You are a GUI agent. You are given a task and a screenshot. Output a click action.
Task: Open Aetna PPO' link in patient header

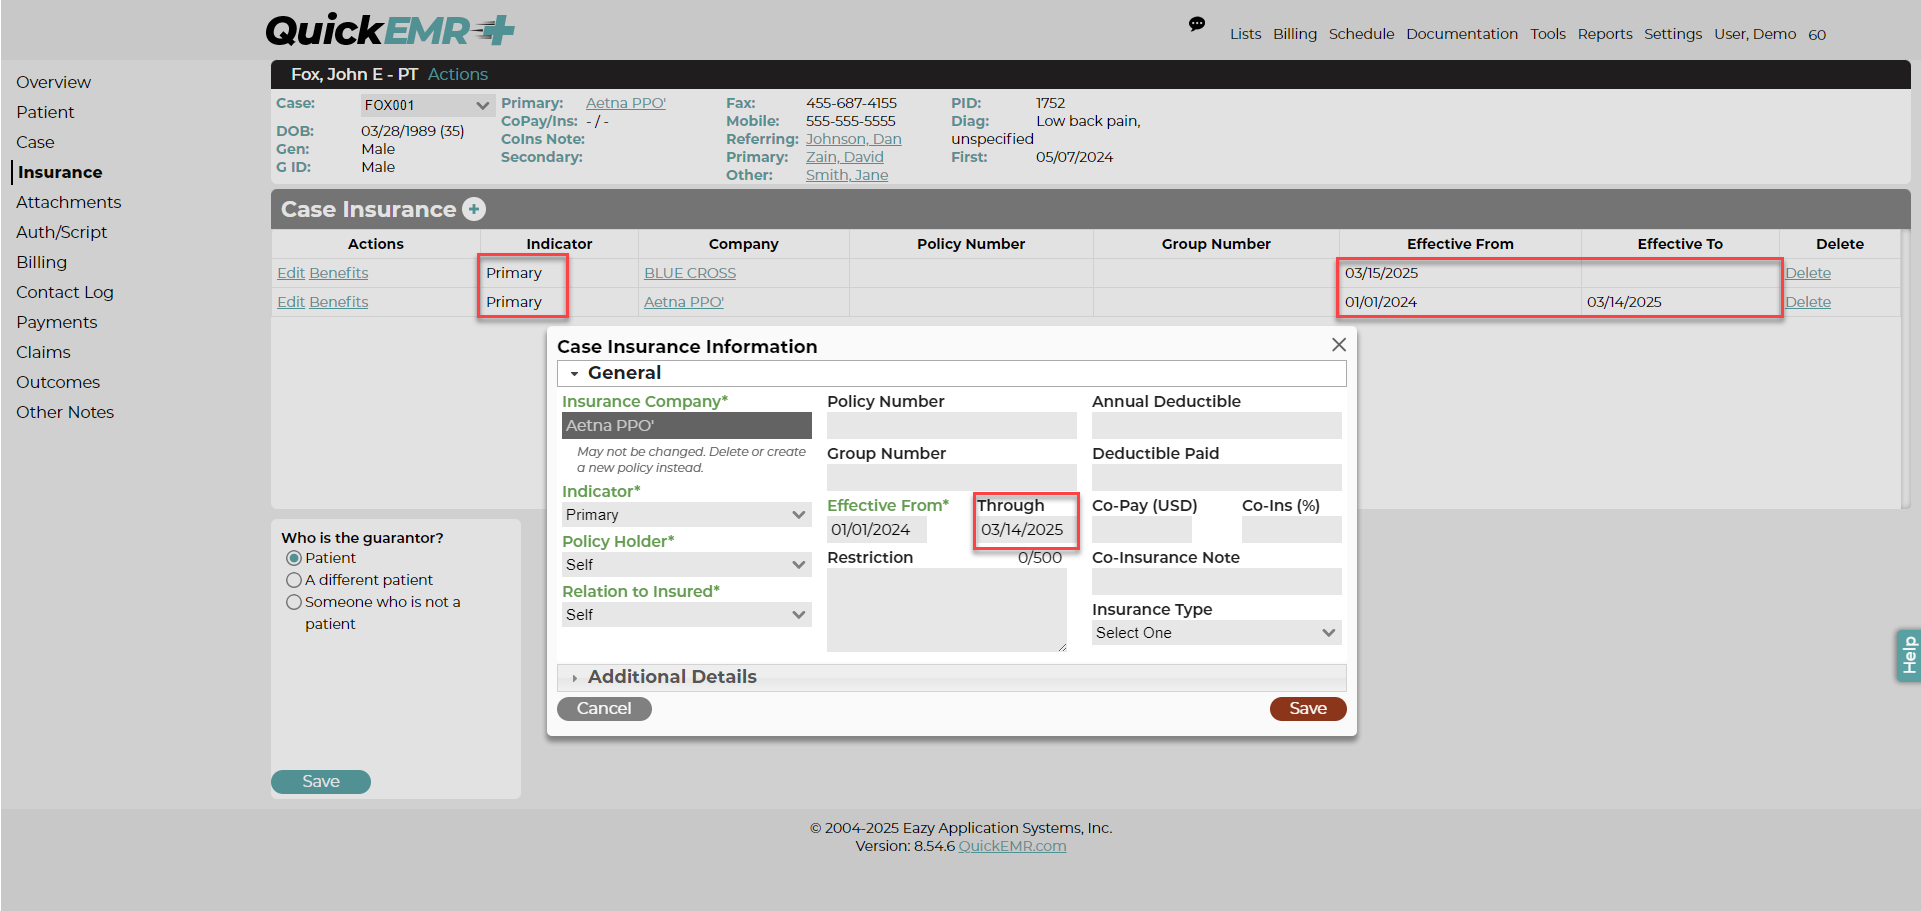[x=626, y=103]
